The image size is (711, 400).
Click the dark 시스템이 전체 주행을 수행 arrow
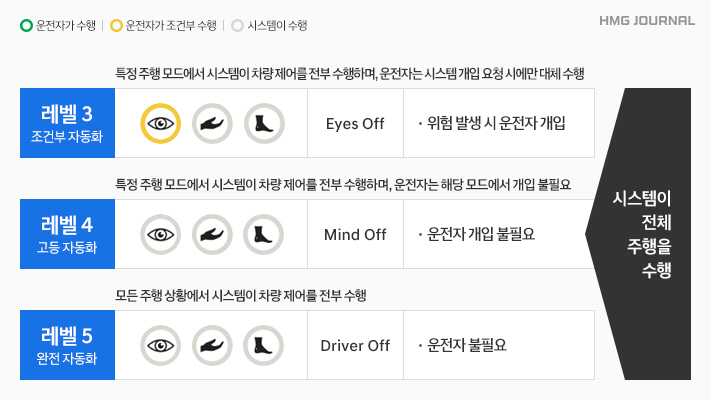click(x=643, y=234)
